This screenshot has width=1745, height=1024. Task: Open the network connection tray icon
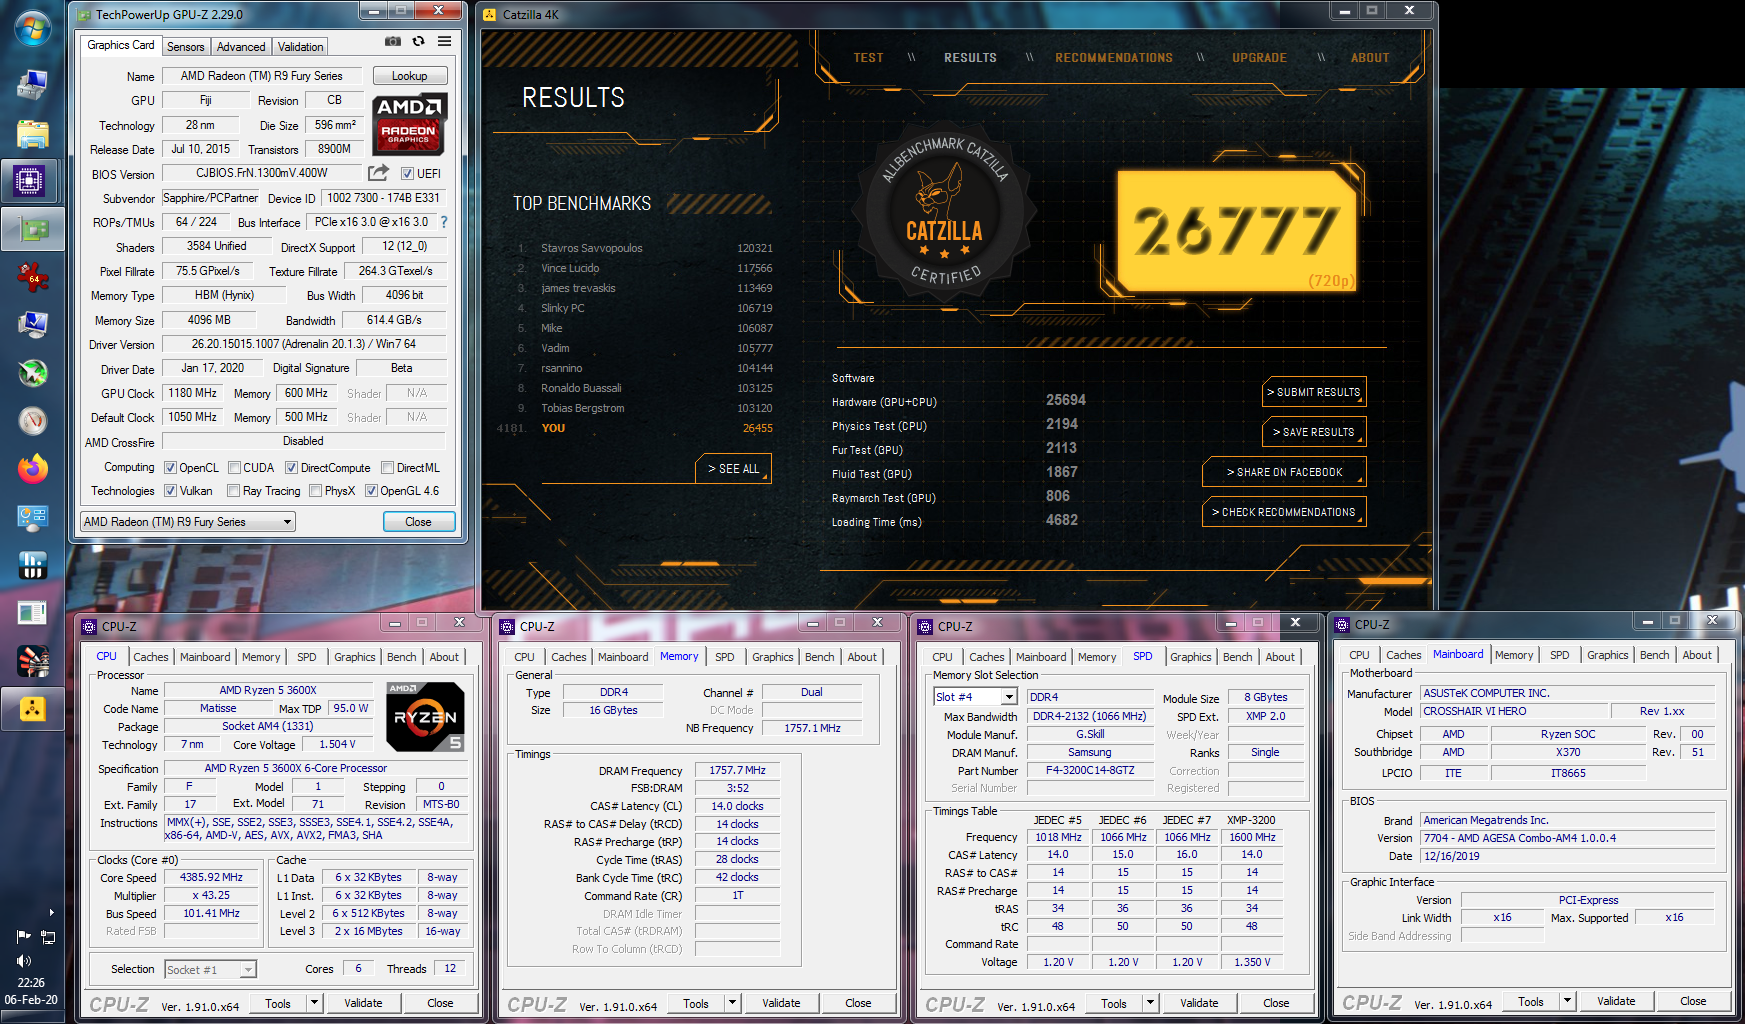coord(47,937)
